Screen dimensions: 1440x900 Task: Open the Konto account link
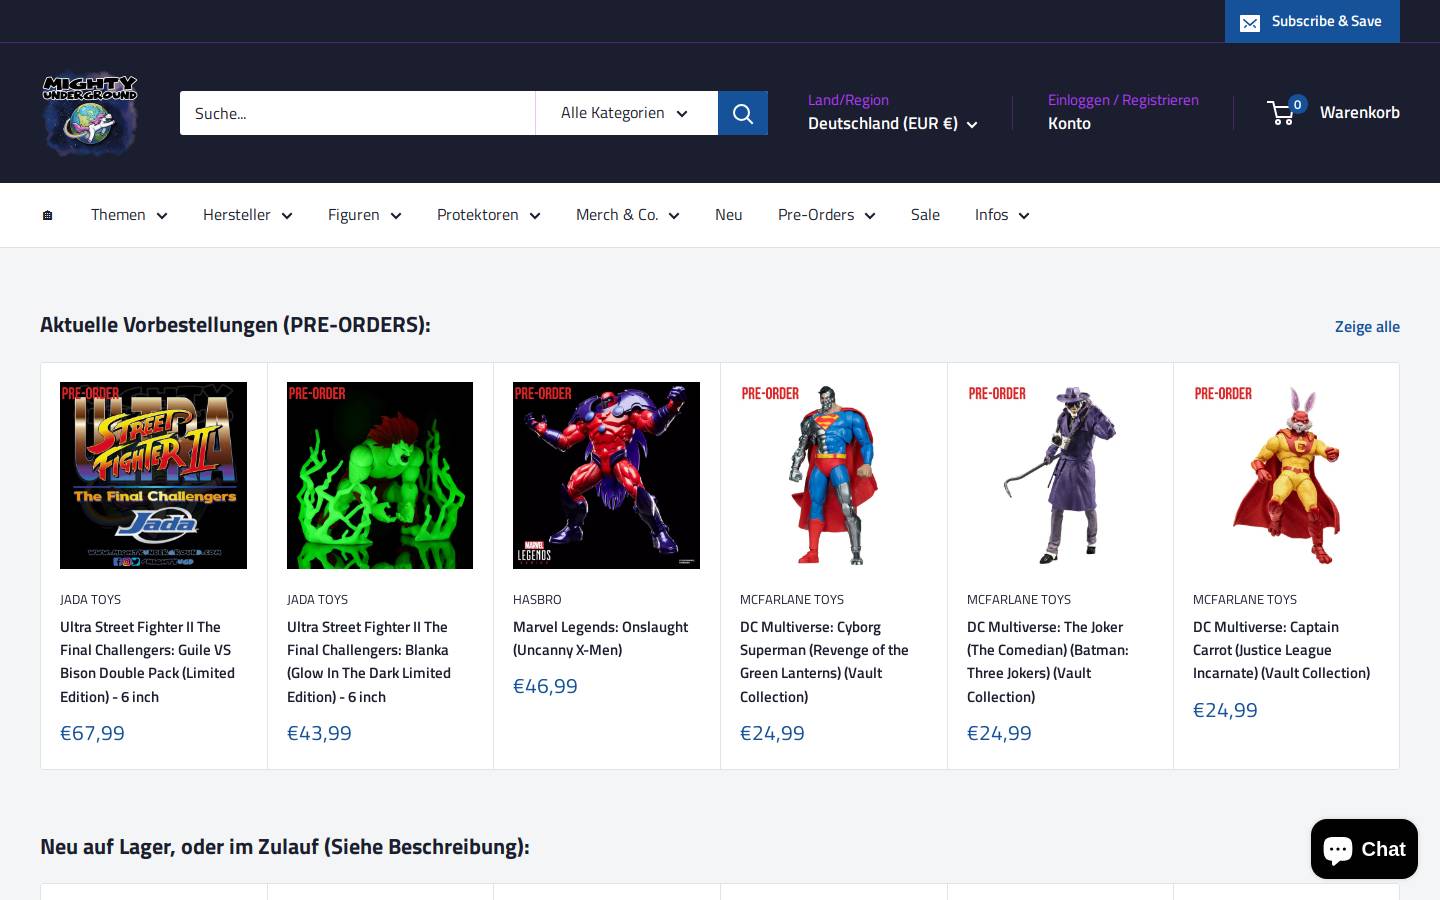[x=1069, y=124]
